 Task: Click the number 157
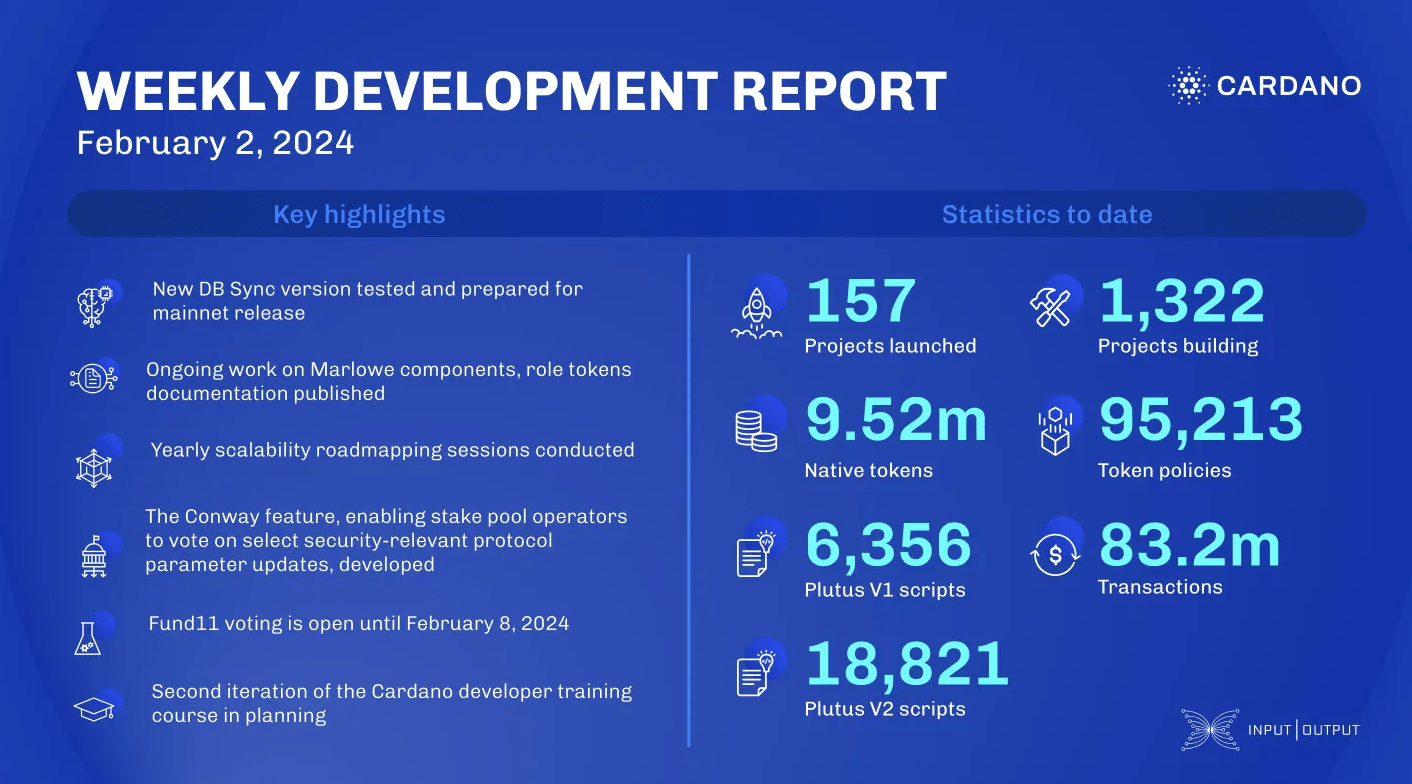click(861, 301)
